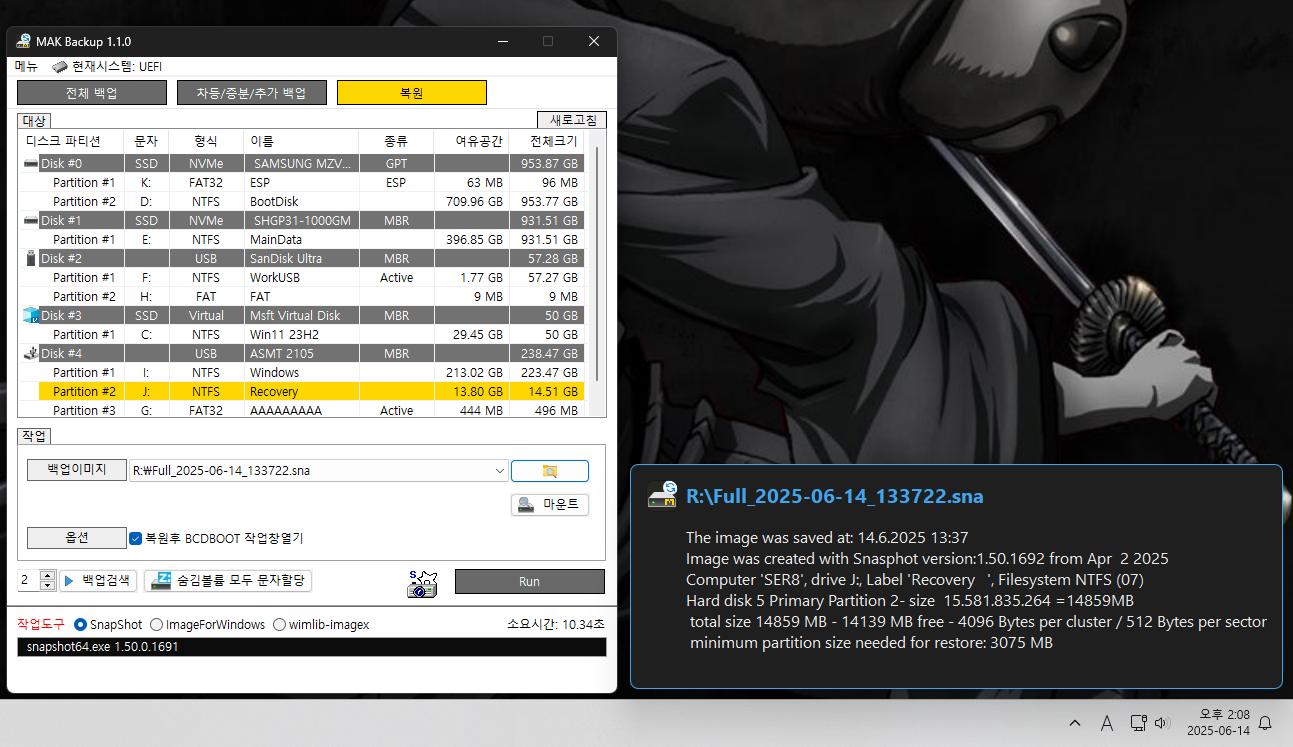Image resolution: width=1293 pixels, height=747 pixels.
Task: Decrease the number stepper value
Action: point(47,586)
